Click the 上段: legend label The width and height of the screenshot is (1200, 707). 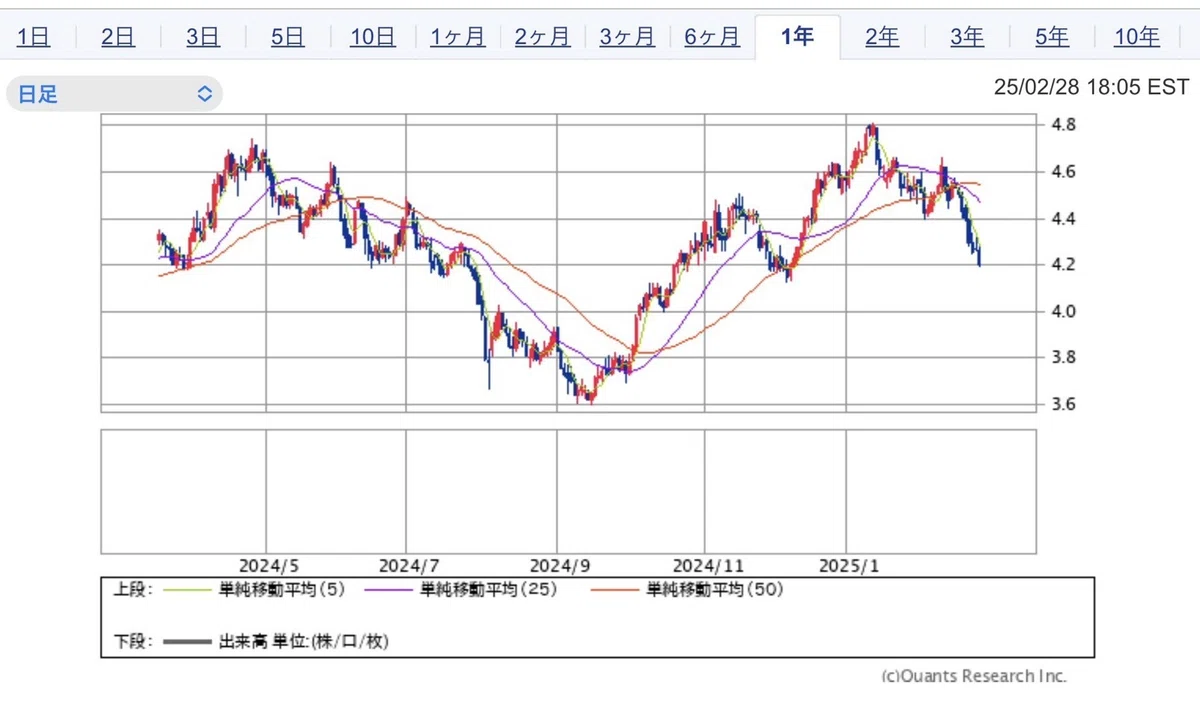pos(132,590)
